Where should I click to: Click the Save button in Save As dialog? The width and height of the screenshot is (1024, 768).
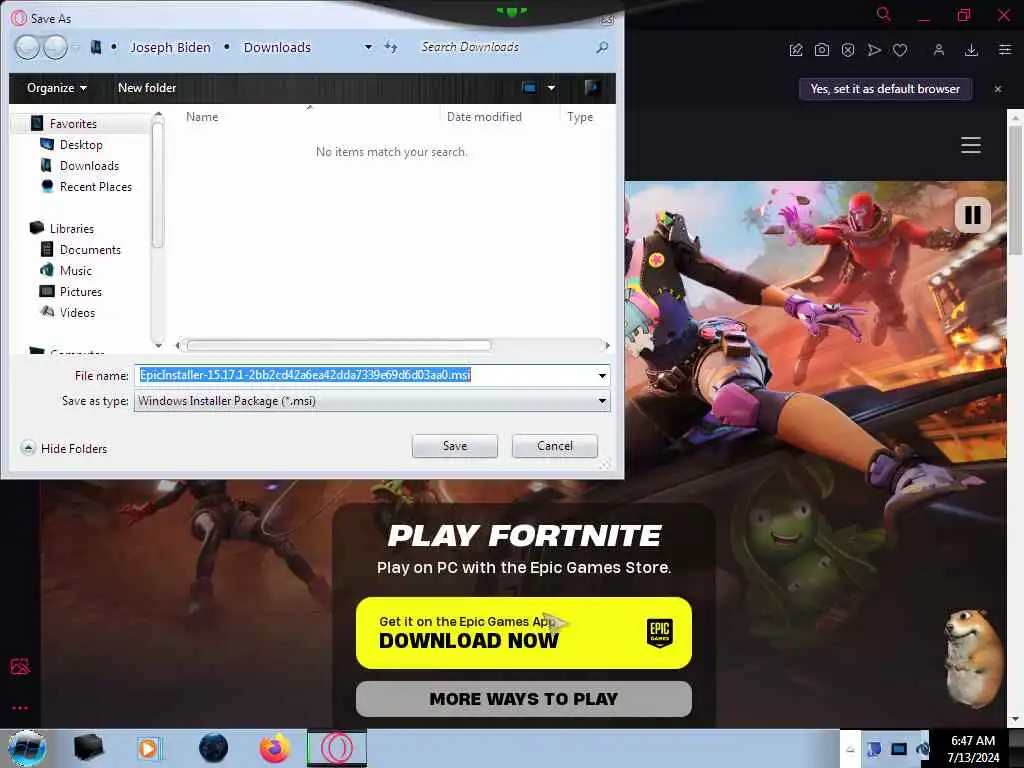(455, 446)
